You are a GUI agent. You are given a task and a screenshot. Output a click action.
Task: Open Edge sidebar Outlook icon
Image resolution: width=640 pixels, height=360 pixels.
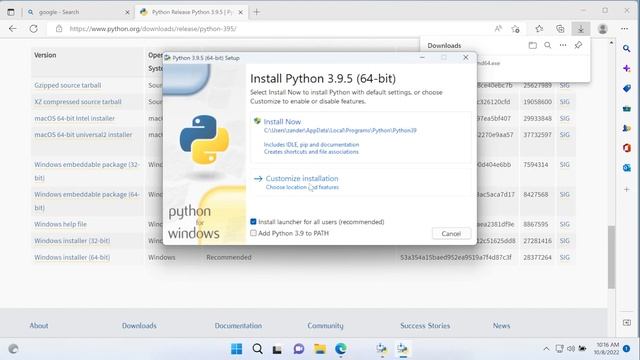[627, 168]
